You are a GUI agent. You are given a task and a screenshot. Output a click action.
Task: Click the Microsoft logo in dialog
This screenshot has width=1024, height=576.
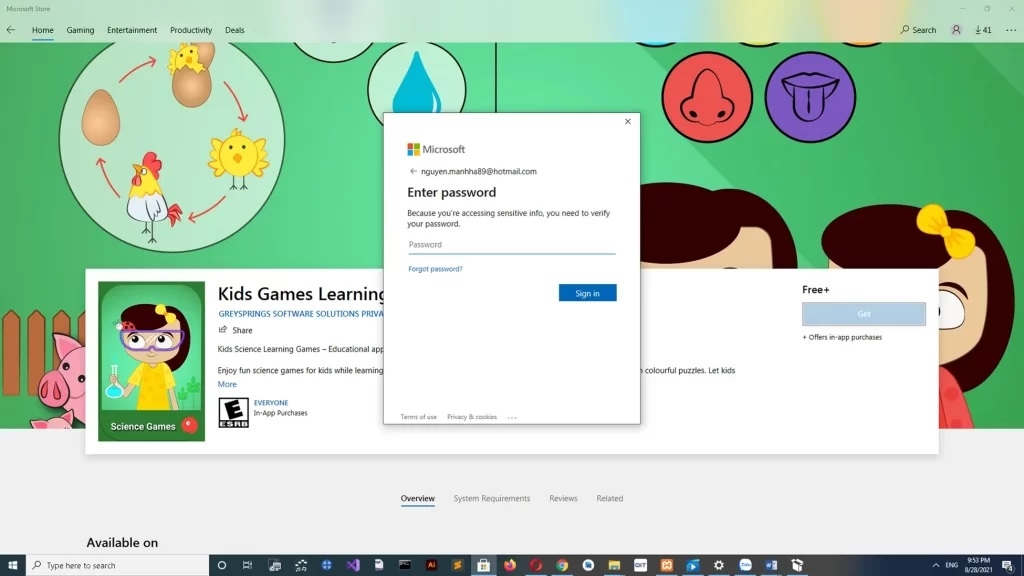pos(436,149)
